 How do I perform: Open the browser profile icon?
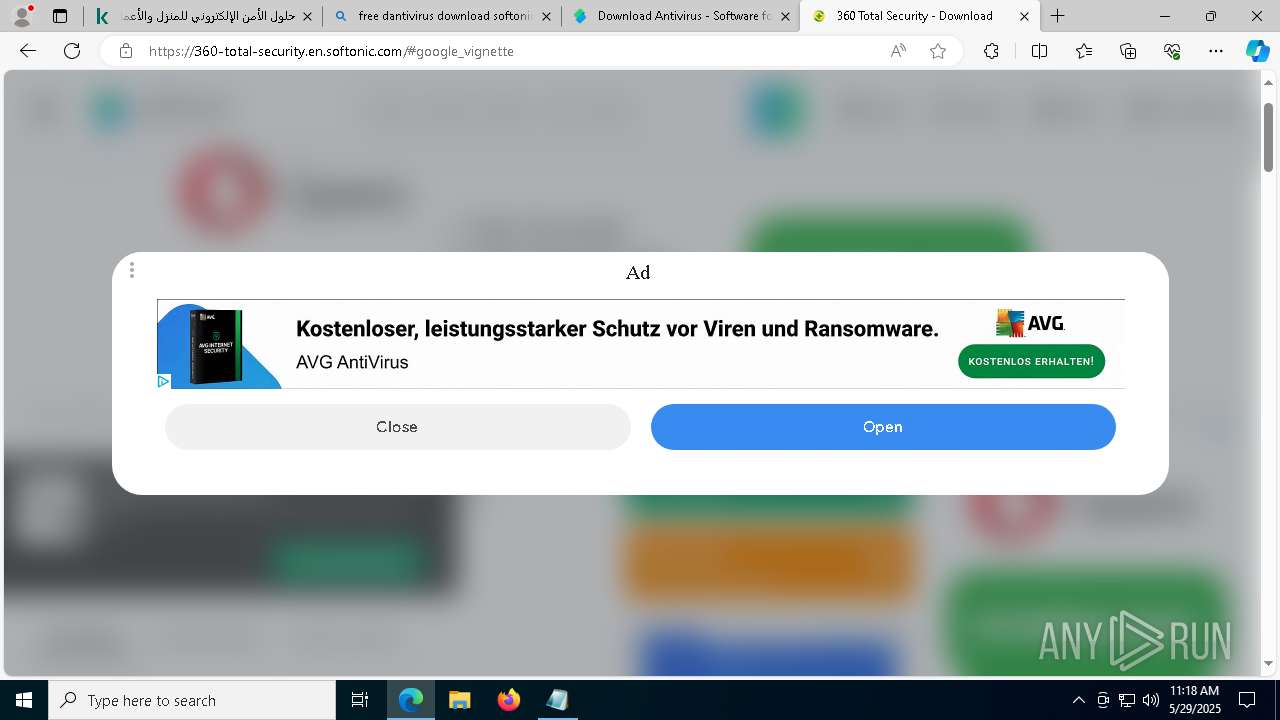click(22, 16)
